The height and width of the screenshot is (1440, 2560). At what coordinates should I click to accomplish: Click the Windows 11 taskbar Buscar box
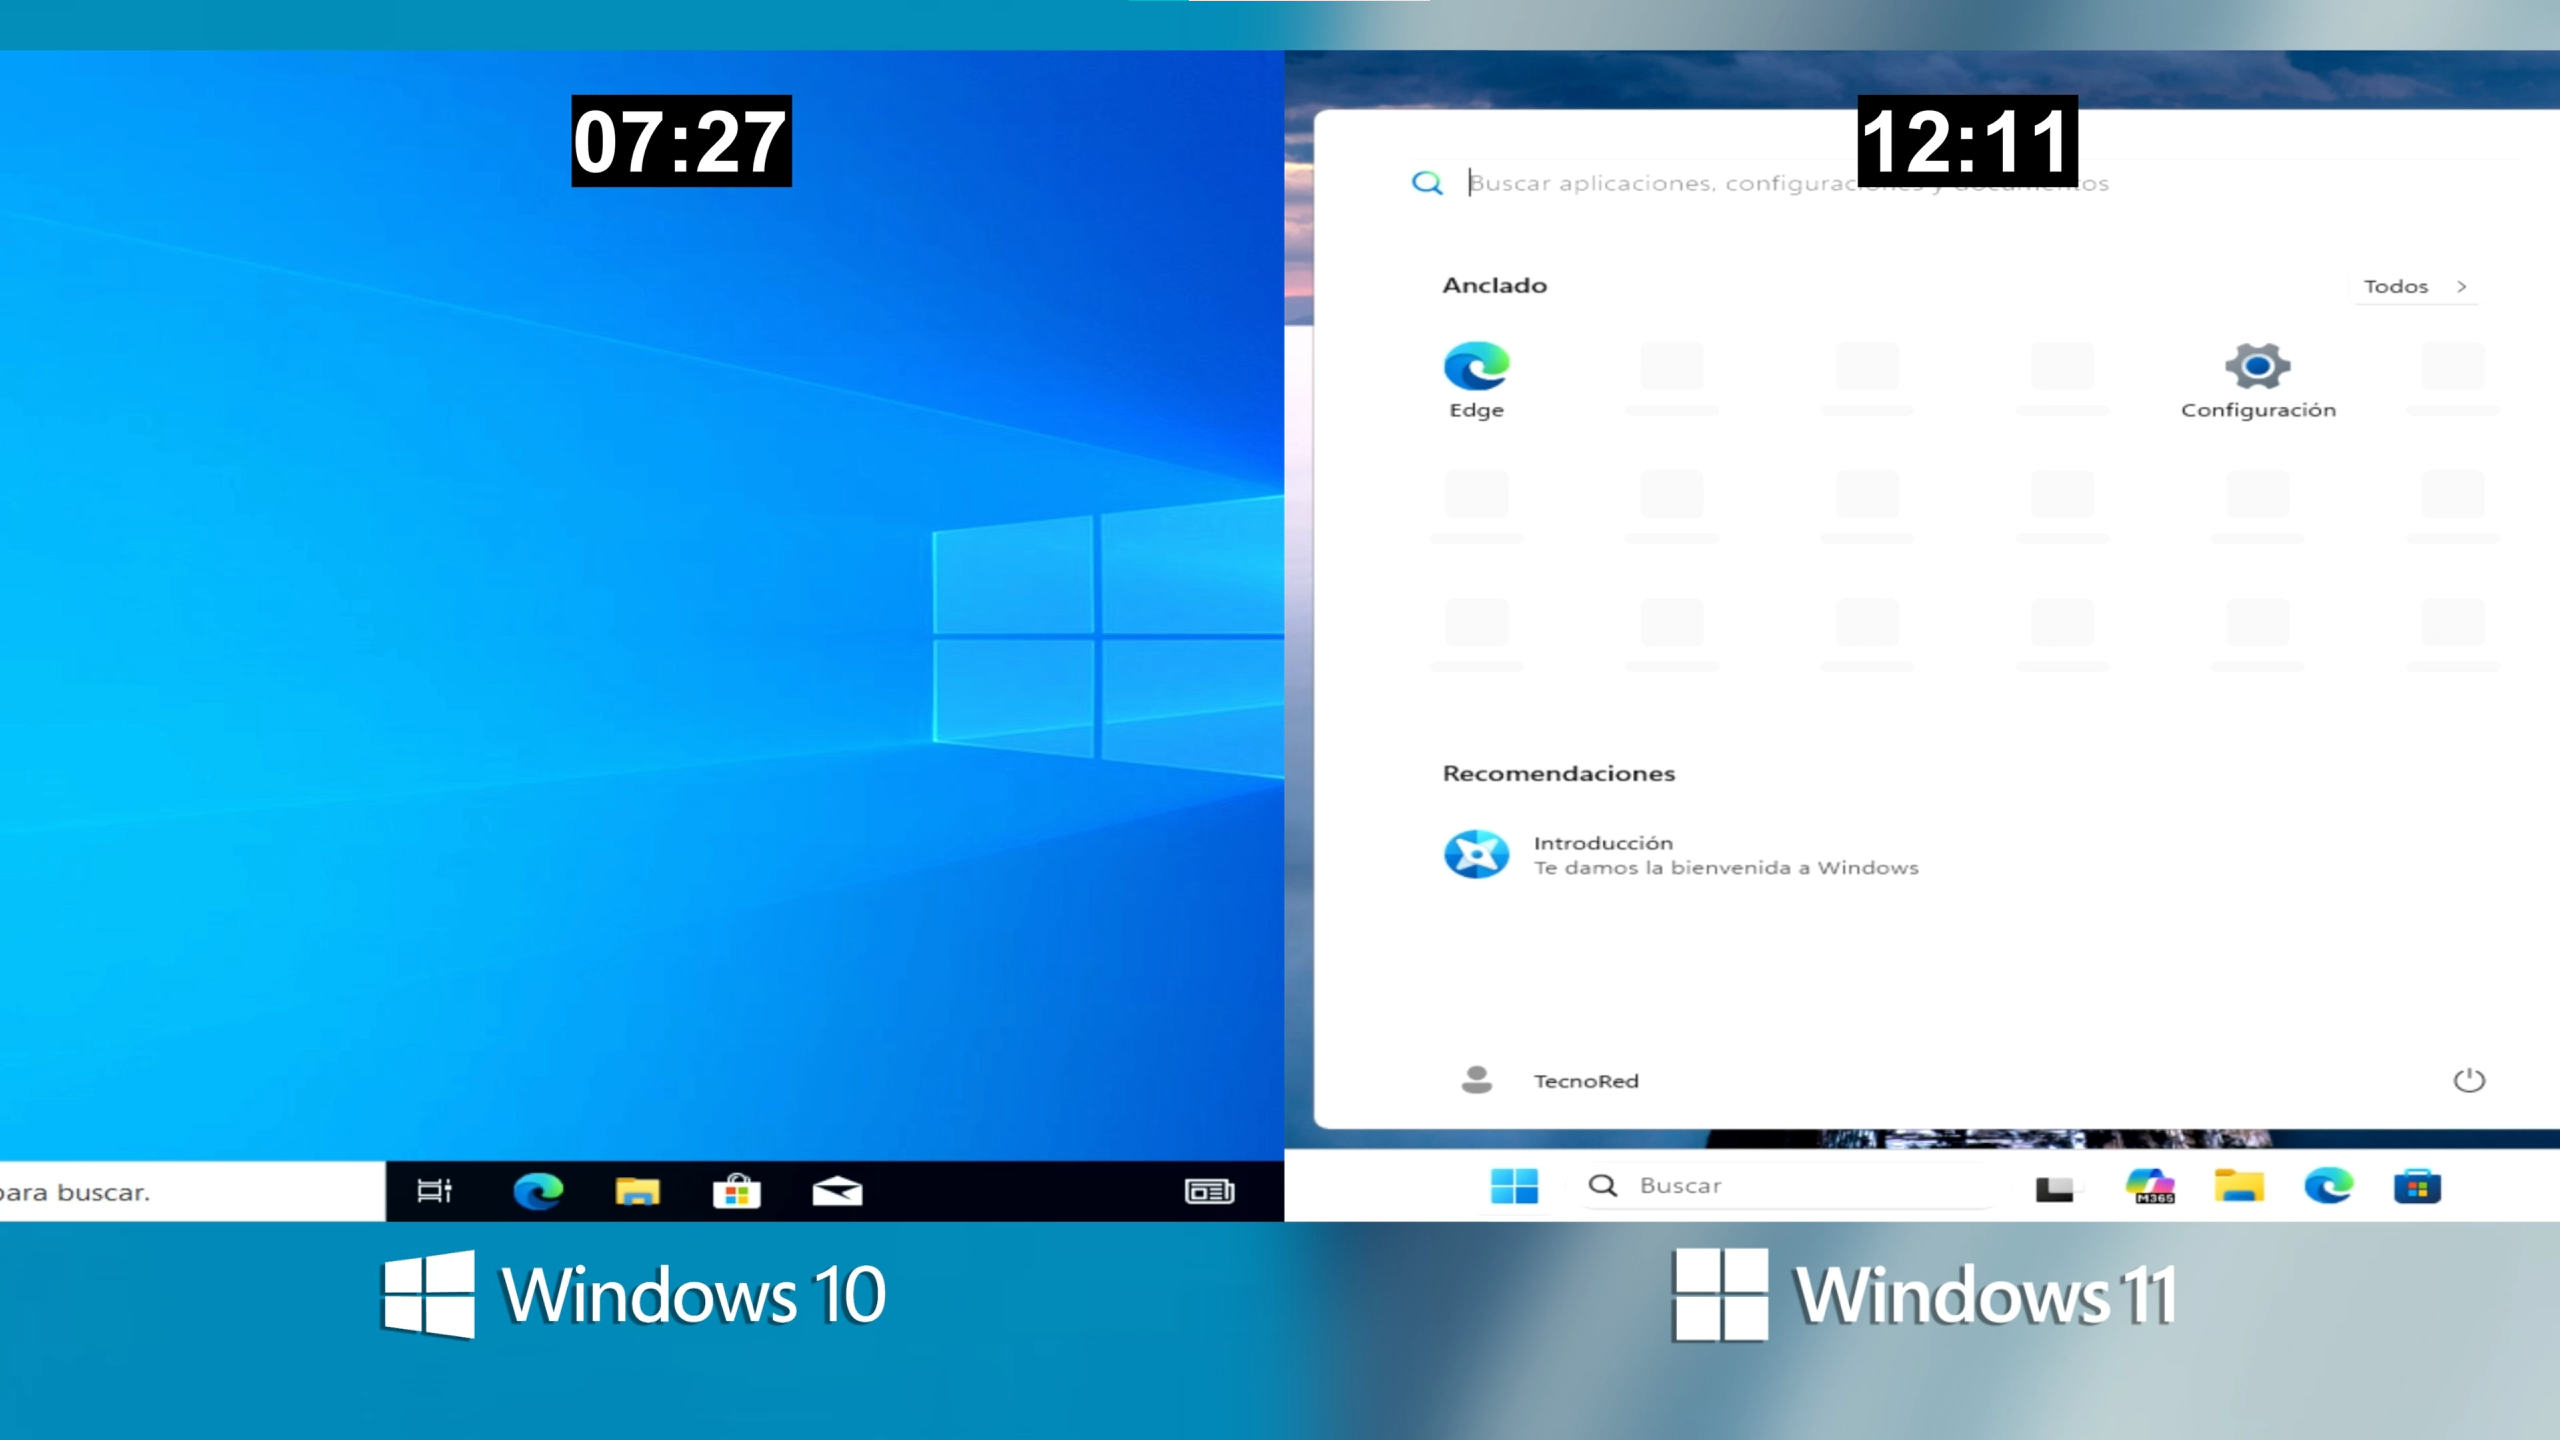[1788, 1186]
